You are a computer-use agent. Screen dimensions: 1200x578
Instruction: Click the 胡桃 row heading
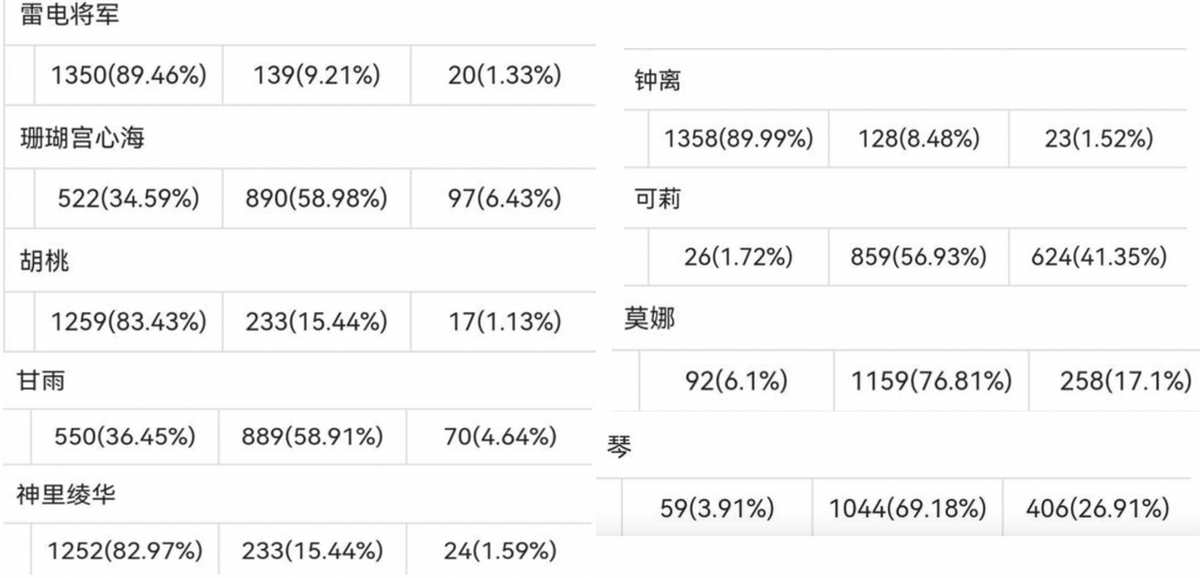[x=45, y=262]
